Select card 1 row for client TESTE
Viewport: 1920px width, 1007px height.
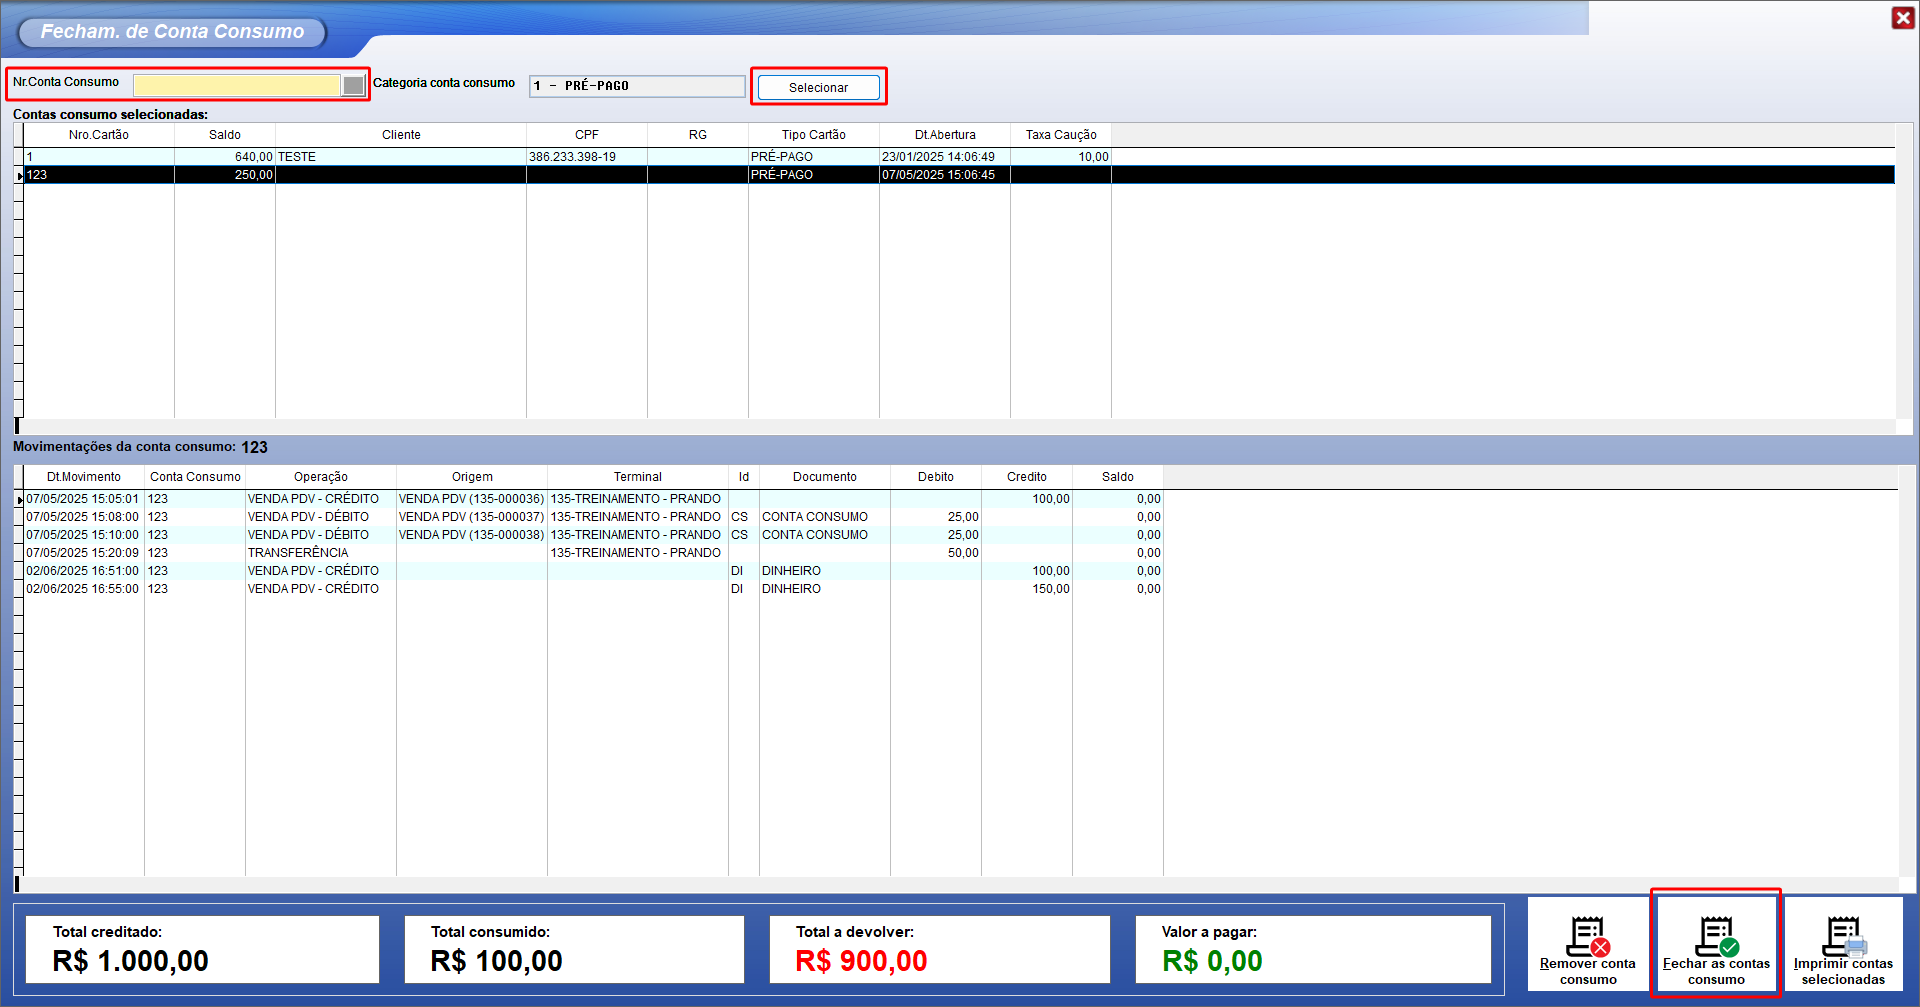400,157
